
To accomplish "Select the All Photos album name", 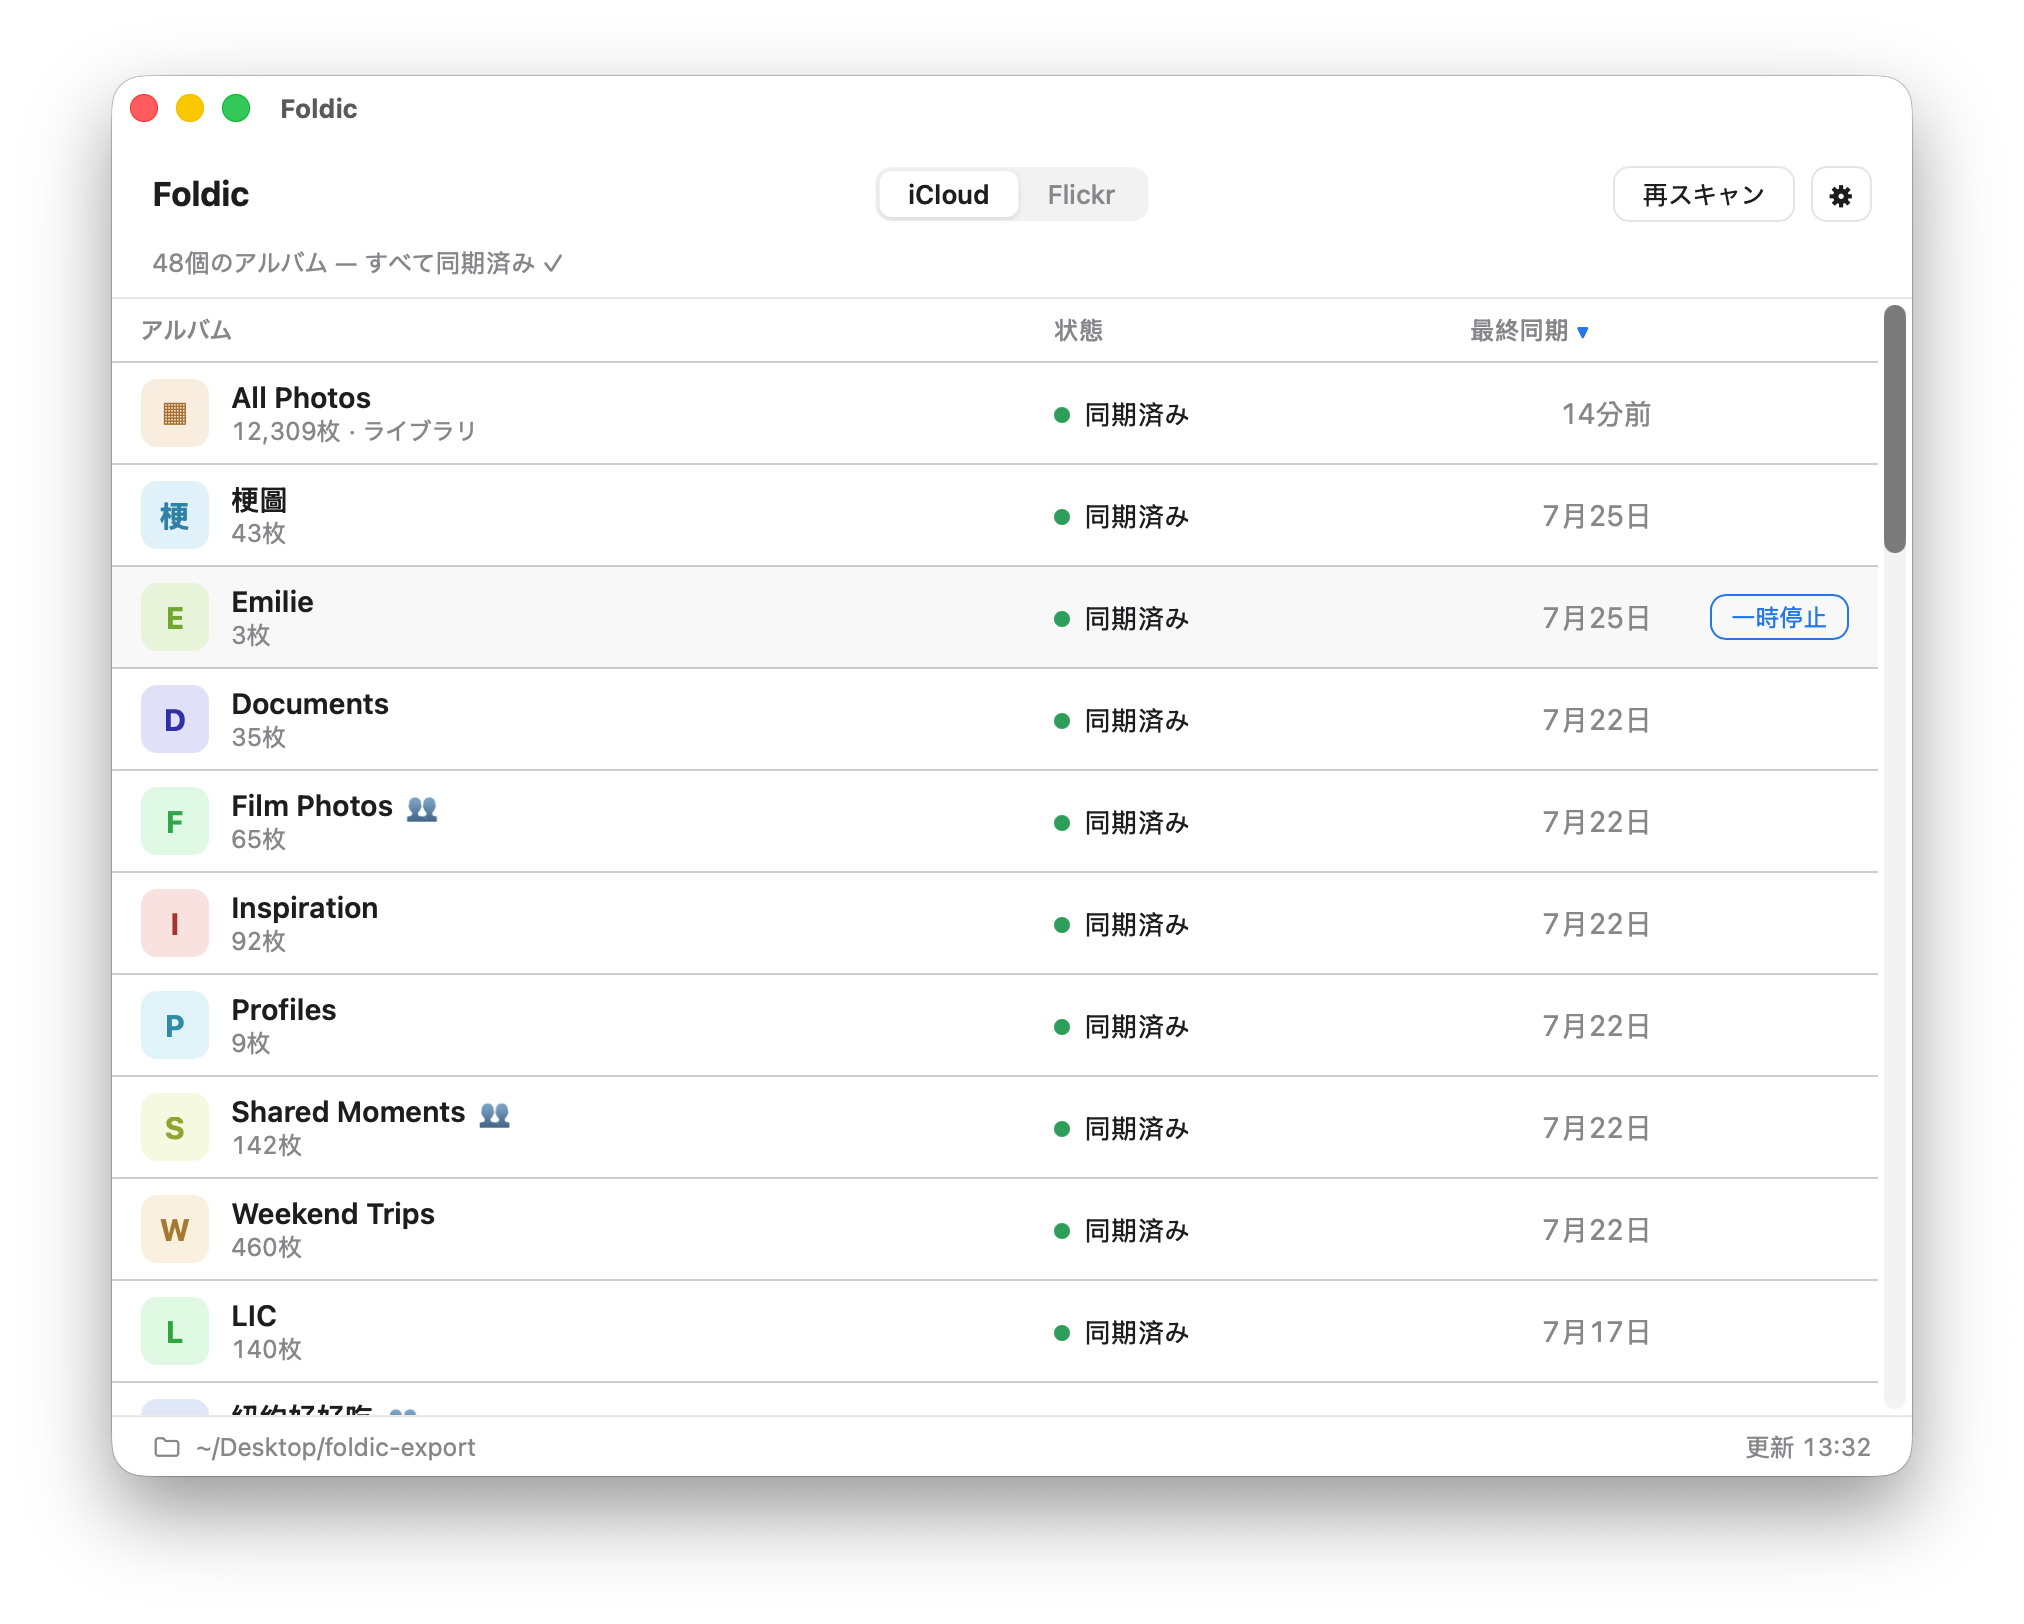I will click(301, 398).
